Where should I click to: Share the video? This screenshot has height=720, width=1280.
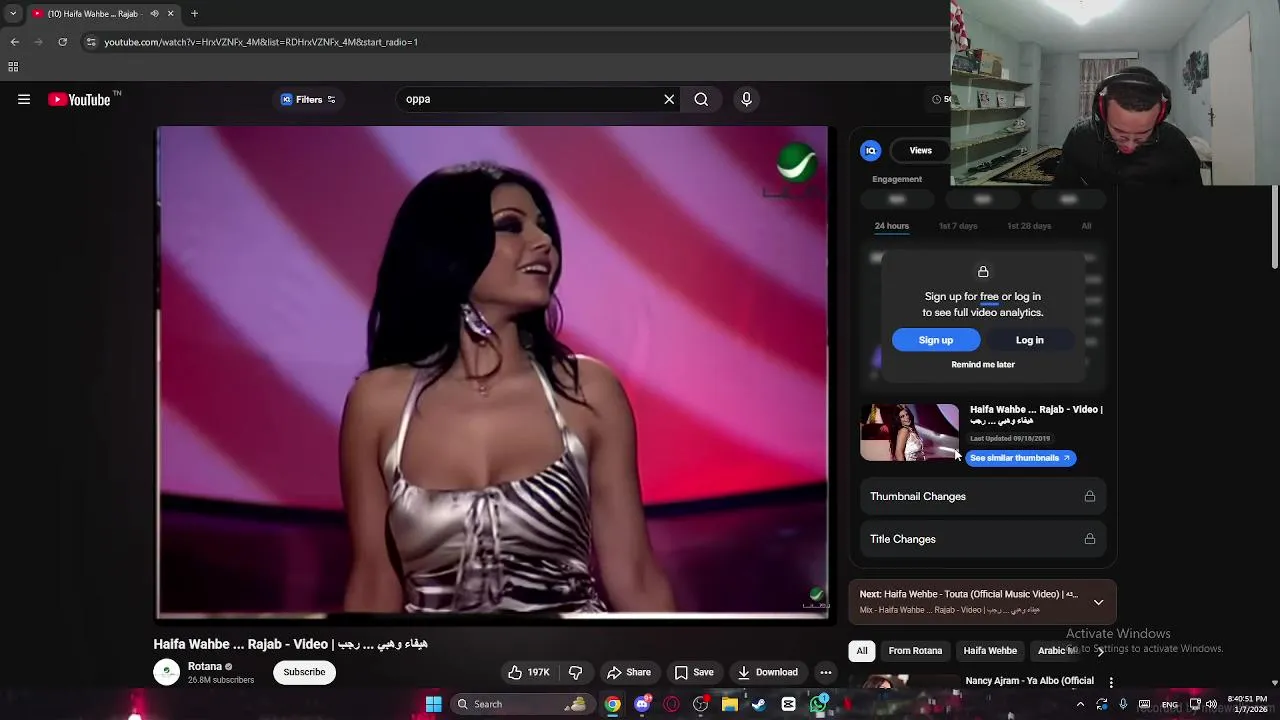click(629, 673)
